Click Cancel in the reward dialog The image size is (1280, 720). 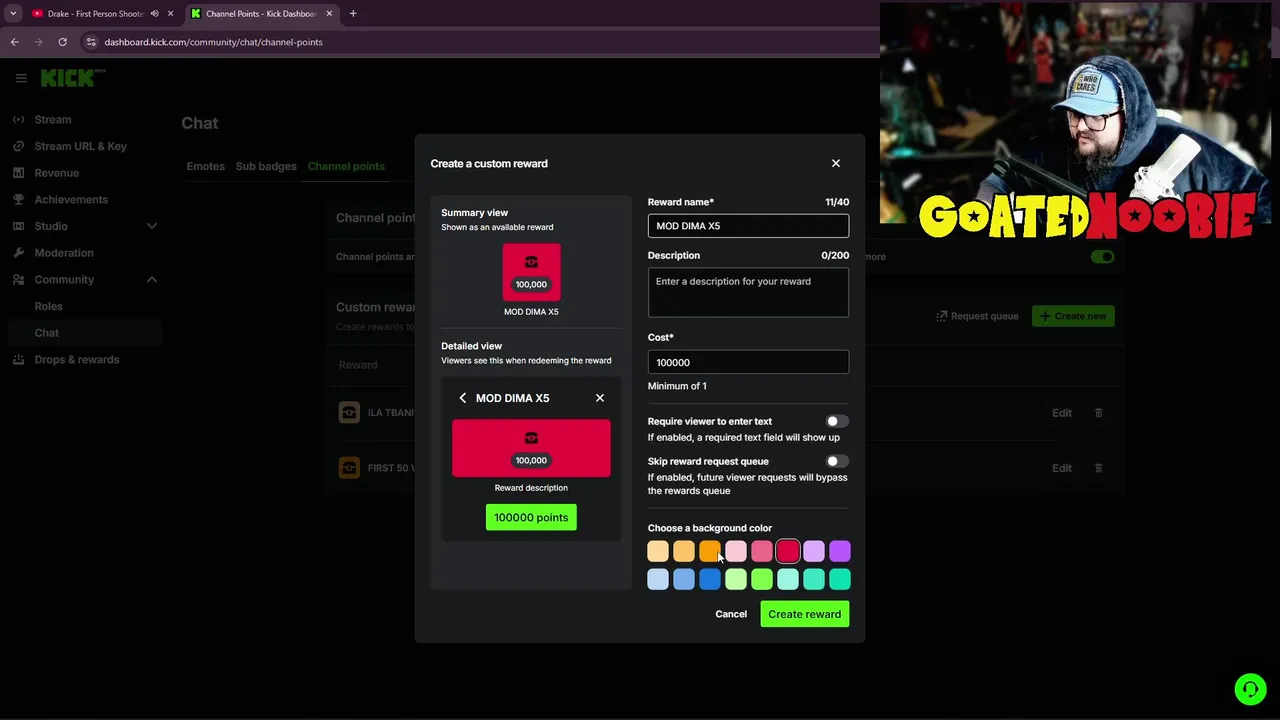[x=731, y=614]
